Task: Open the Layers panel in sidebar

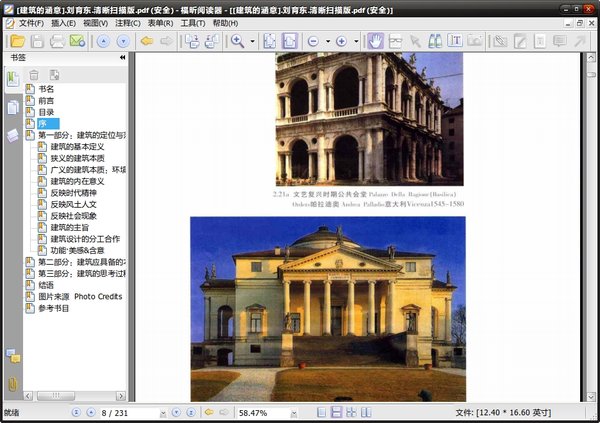Action: [x=13, y=135]
